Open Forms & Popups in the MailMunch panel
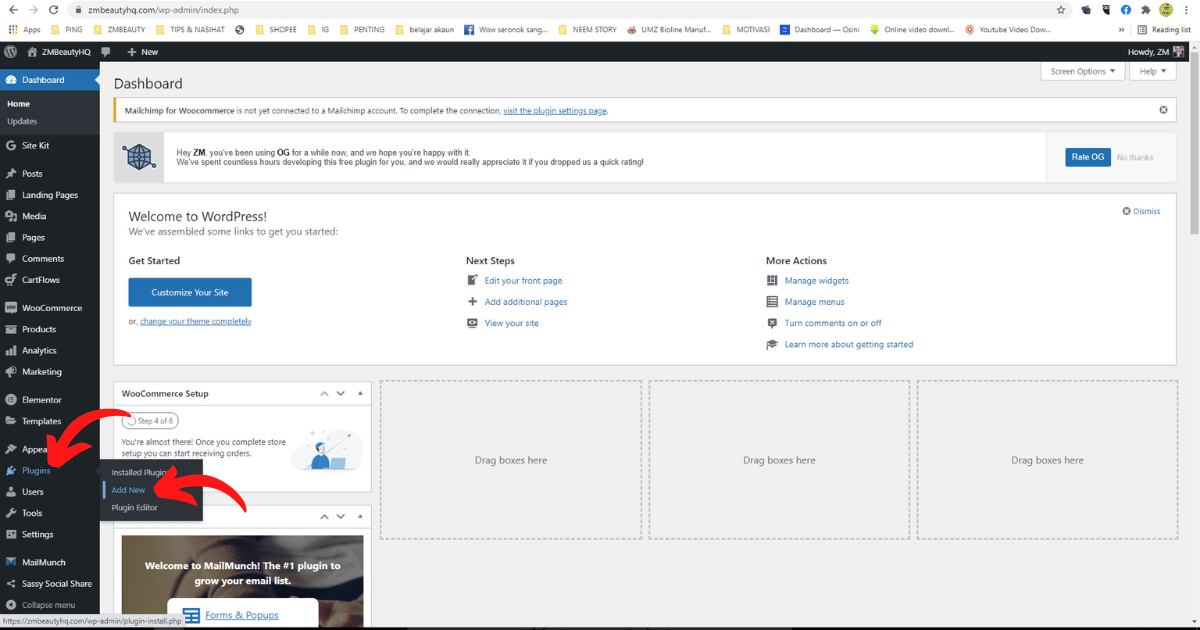Viewport: 1200px width, 630px height. pos(241,614)
